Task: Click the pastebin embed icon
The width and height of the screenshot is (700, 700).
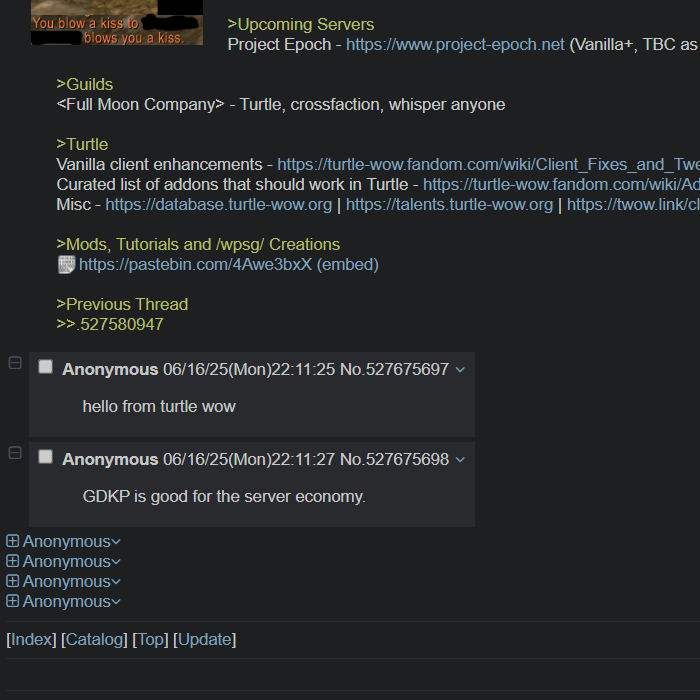Action: (67, 265)
